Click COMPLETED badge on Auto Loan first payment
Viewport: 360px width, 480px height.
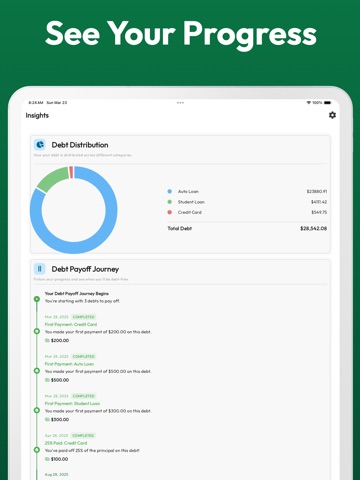pos(84,356)
